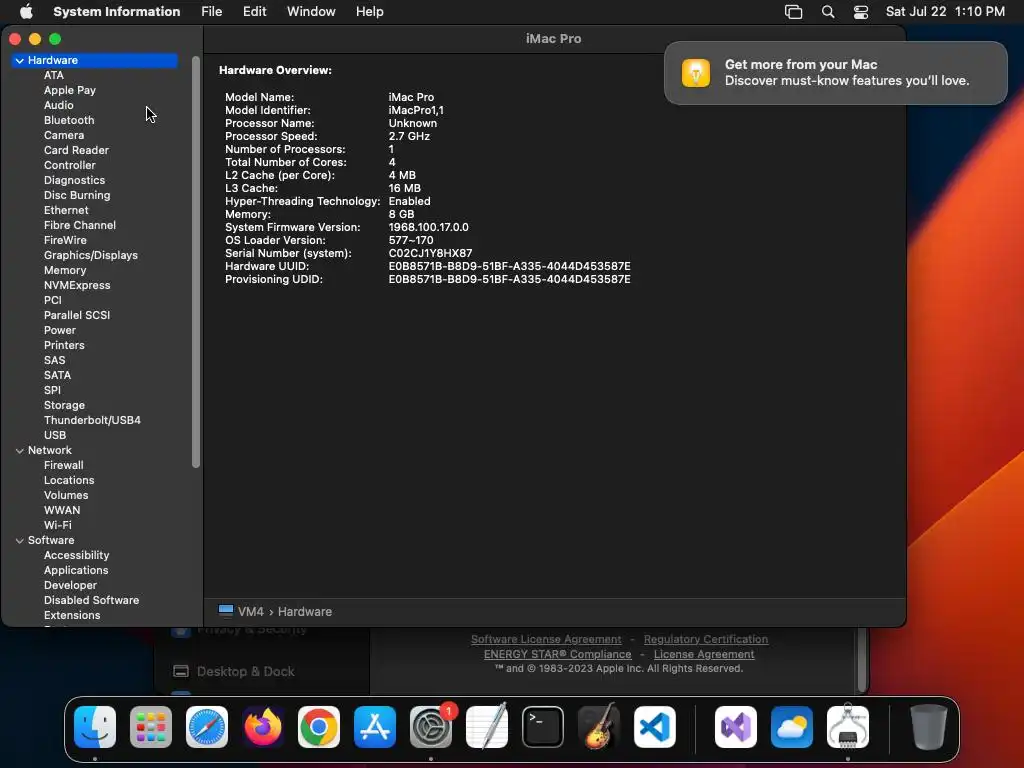
Task: Open Google Chrome in the Dock
Action: pyautogui.click(x=319, y=727)
